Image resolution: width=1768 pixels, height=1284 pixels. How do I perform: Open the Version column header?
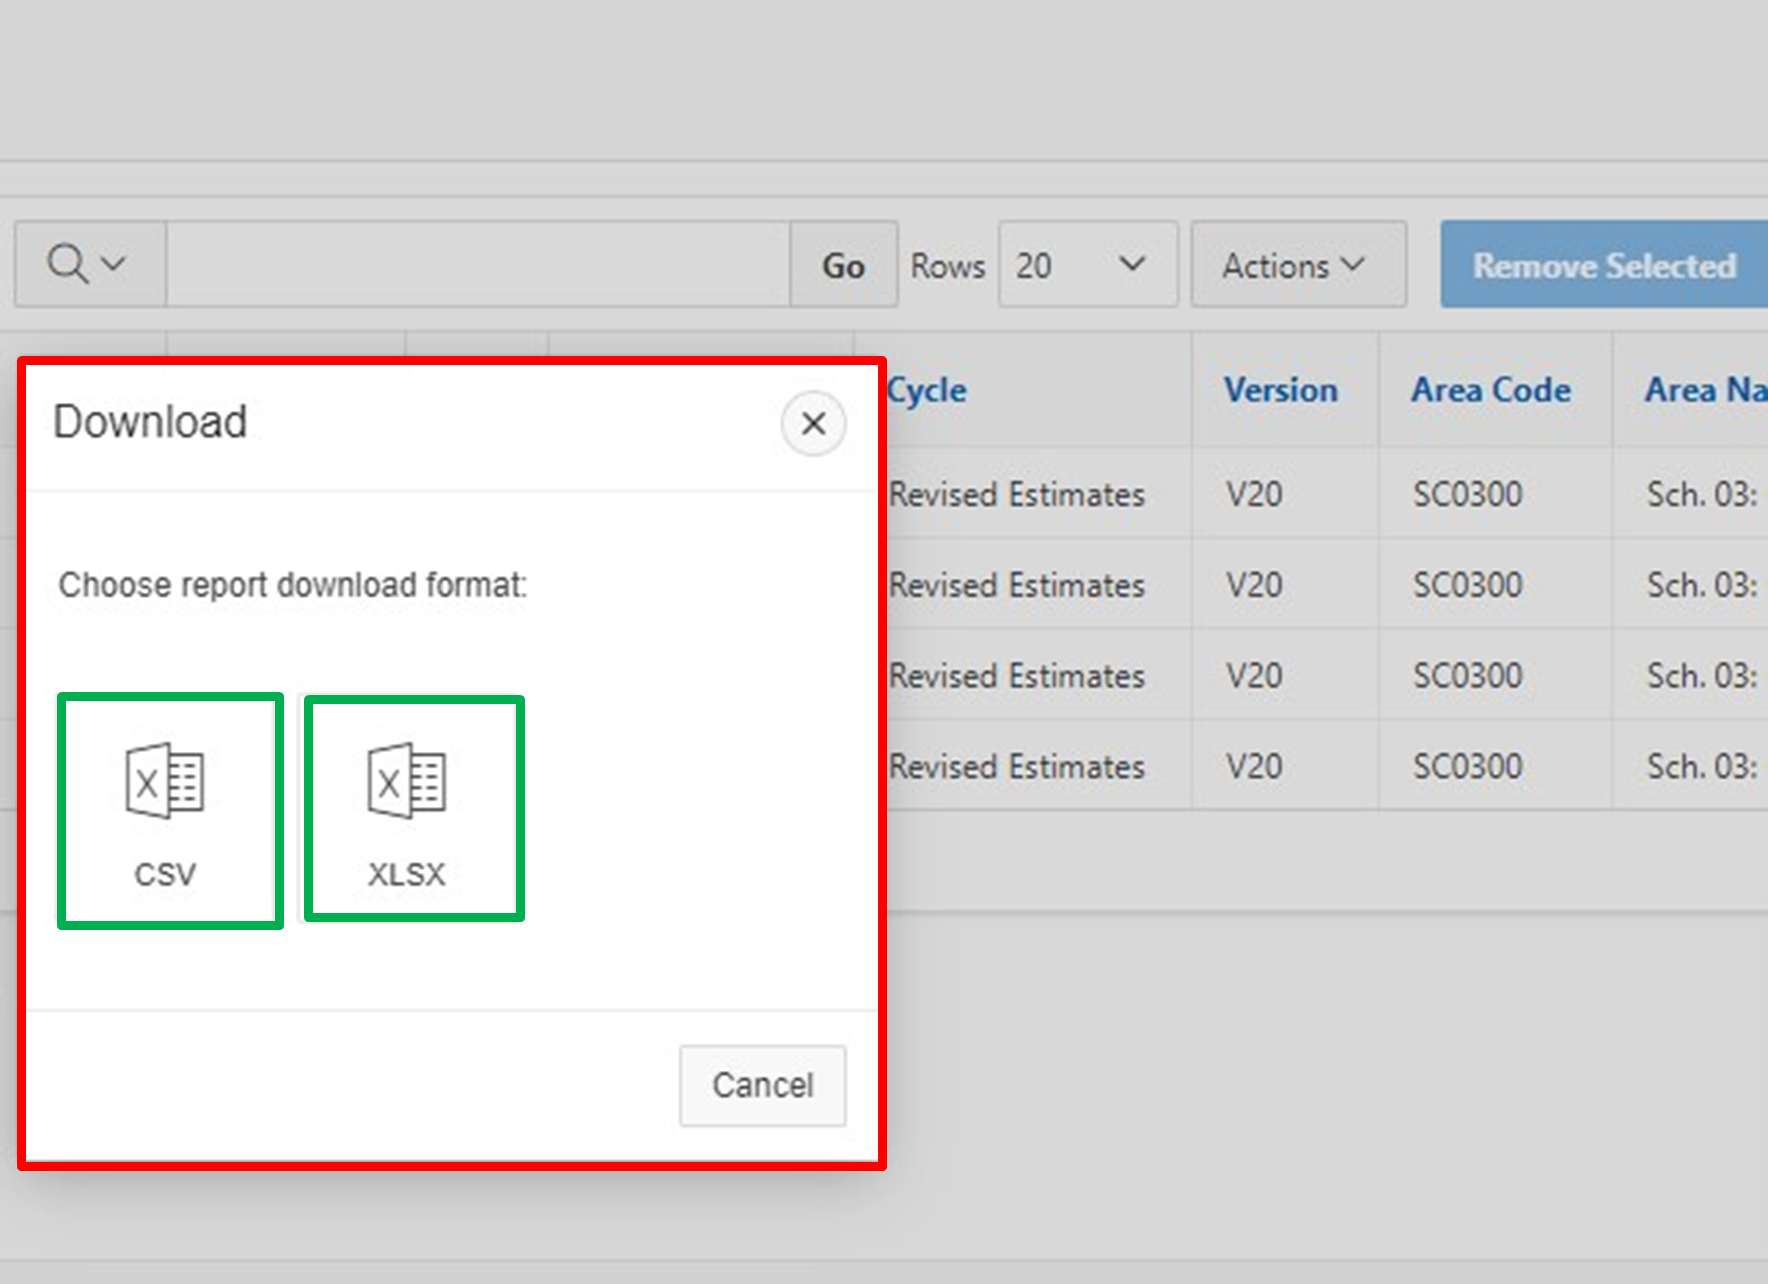coord(1280,390)
